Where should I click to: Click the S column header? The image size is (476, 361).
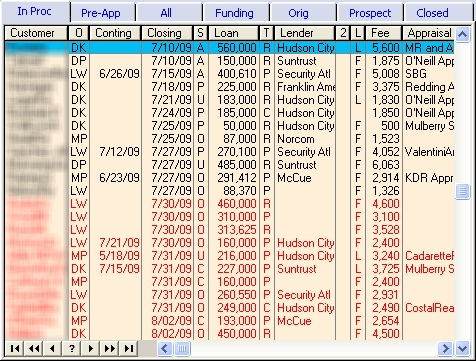pos(200,33)
